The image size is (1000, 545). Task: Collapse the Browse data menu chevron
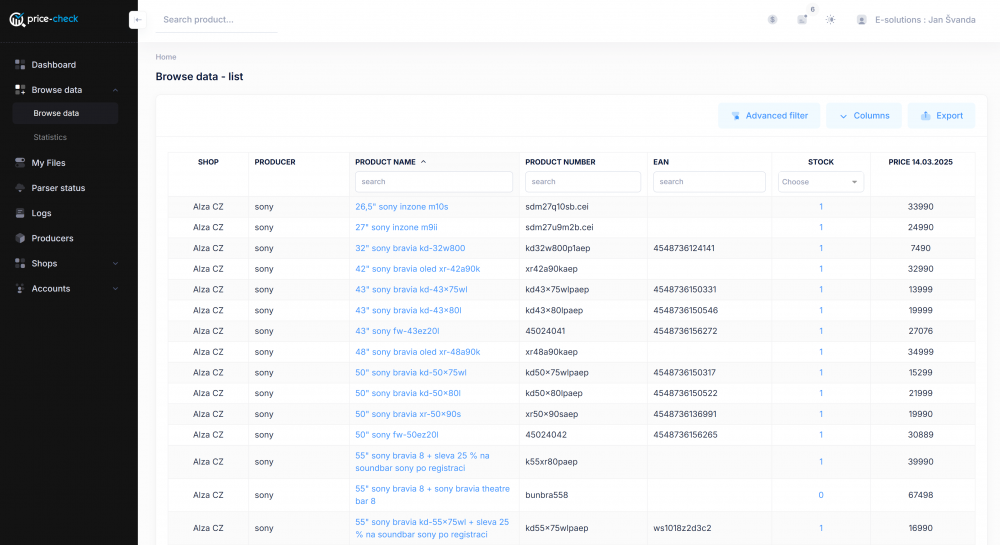tap(115, 90)
